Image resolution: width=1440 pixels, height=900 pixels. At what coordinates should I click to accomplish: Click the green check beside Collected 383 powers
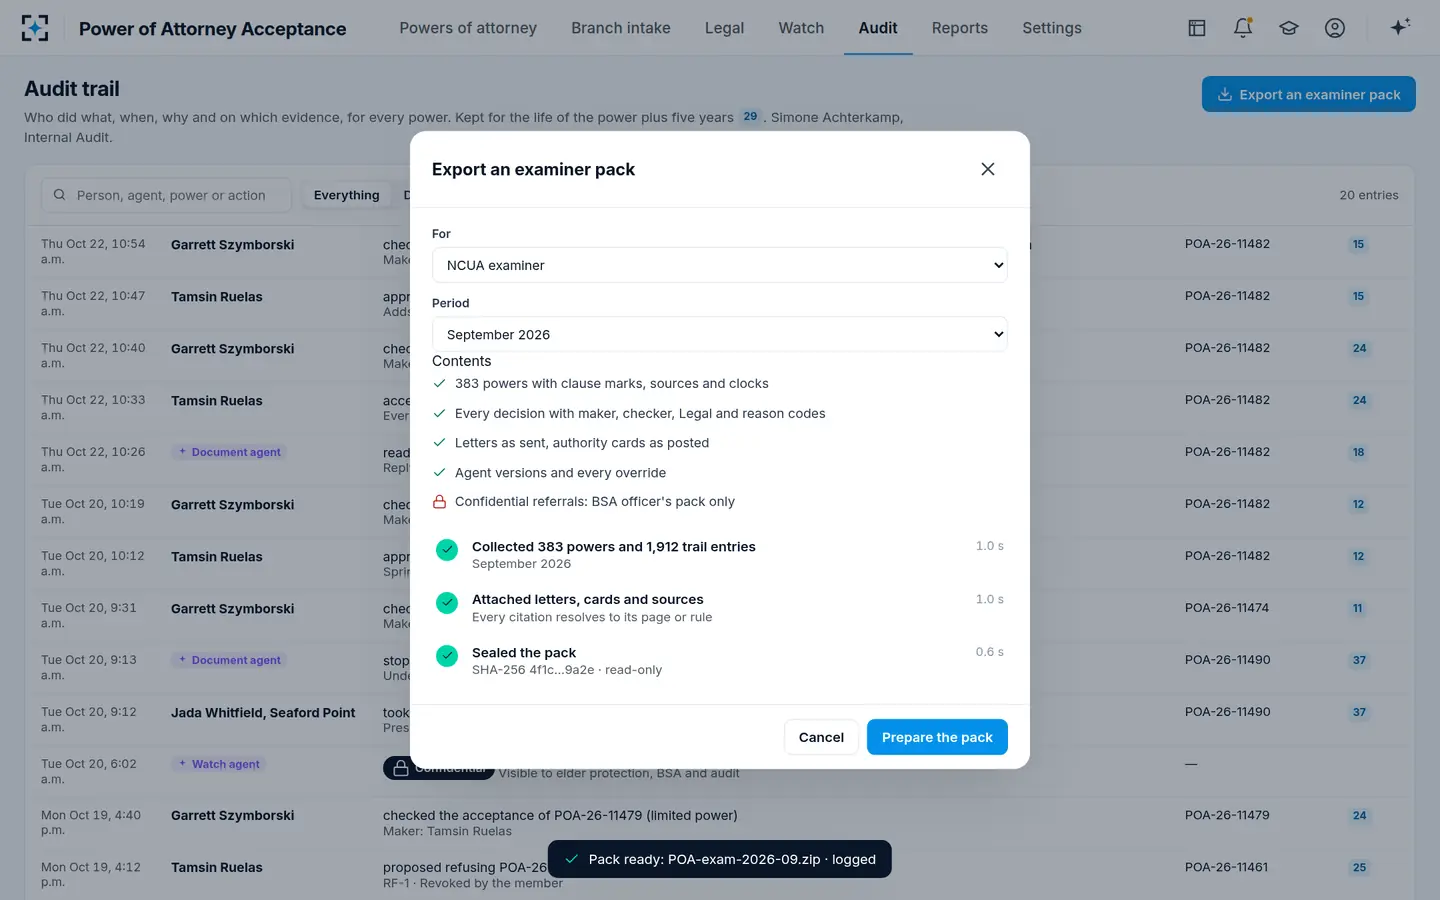(447, 550)
